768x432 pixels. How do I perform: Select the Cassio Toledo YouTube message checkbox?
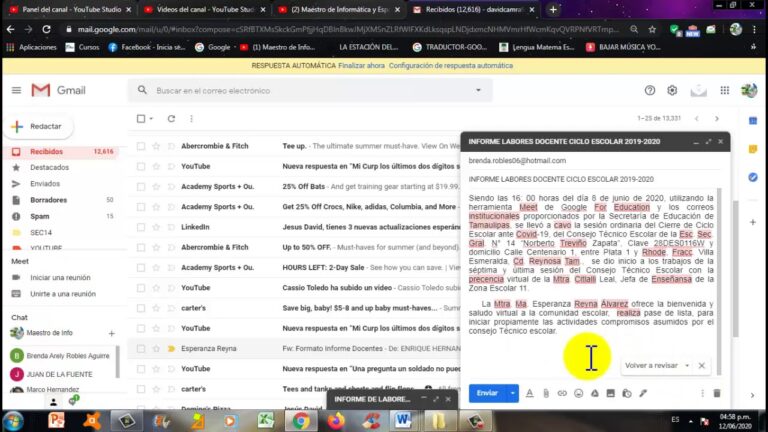141,288
